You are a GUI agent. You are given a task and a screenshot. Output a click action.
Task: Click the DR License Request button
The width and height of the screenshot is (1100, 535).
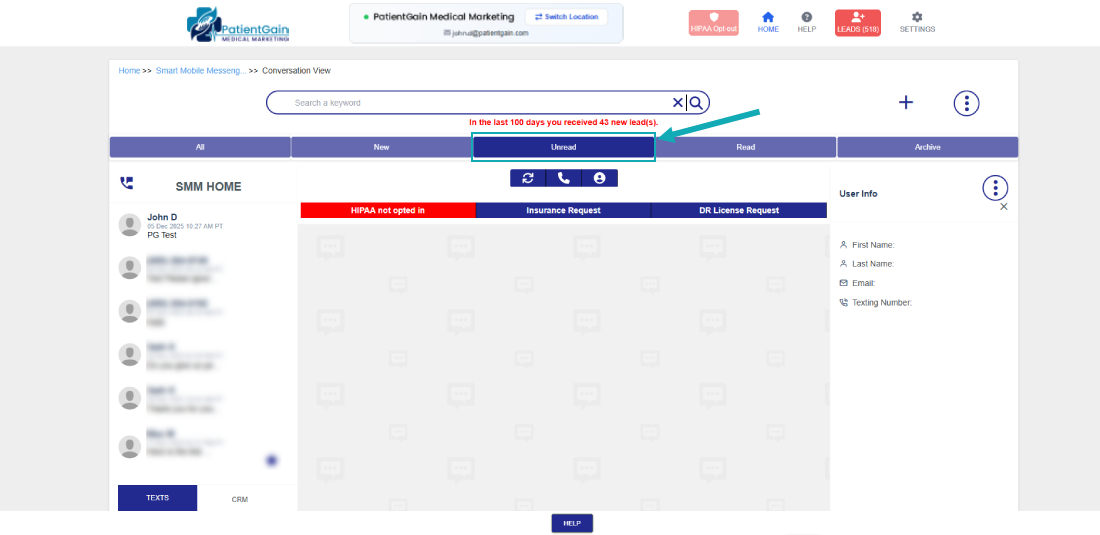coord(739,210)
